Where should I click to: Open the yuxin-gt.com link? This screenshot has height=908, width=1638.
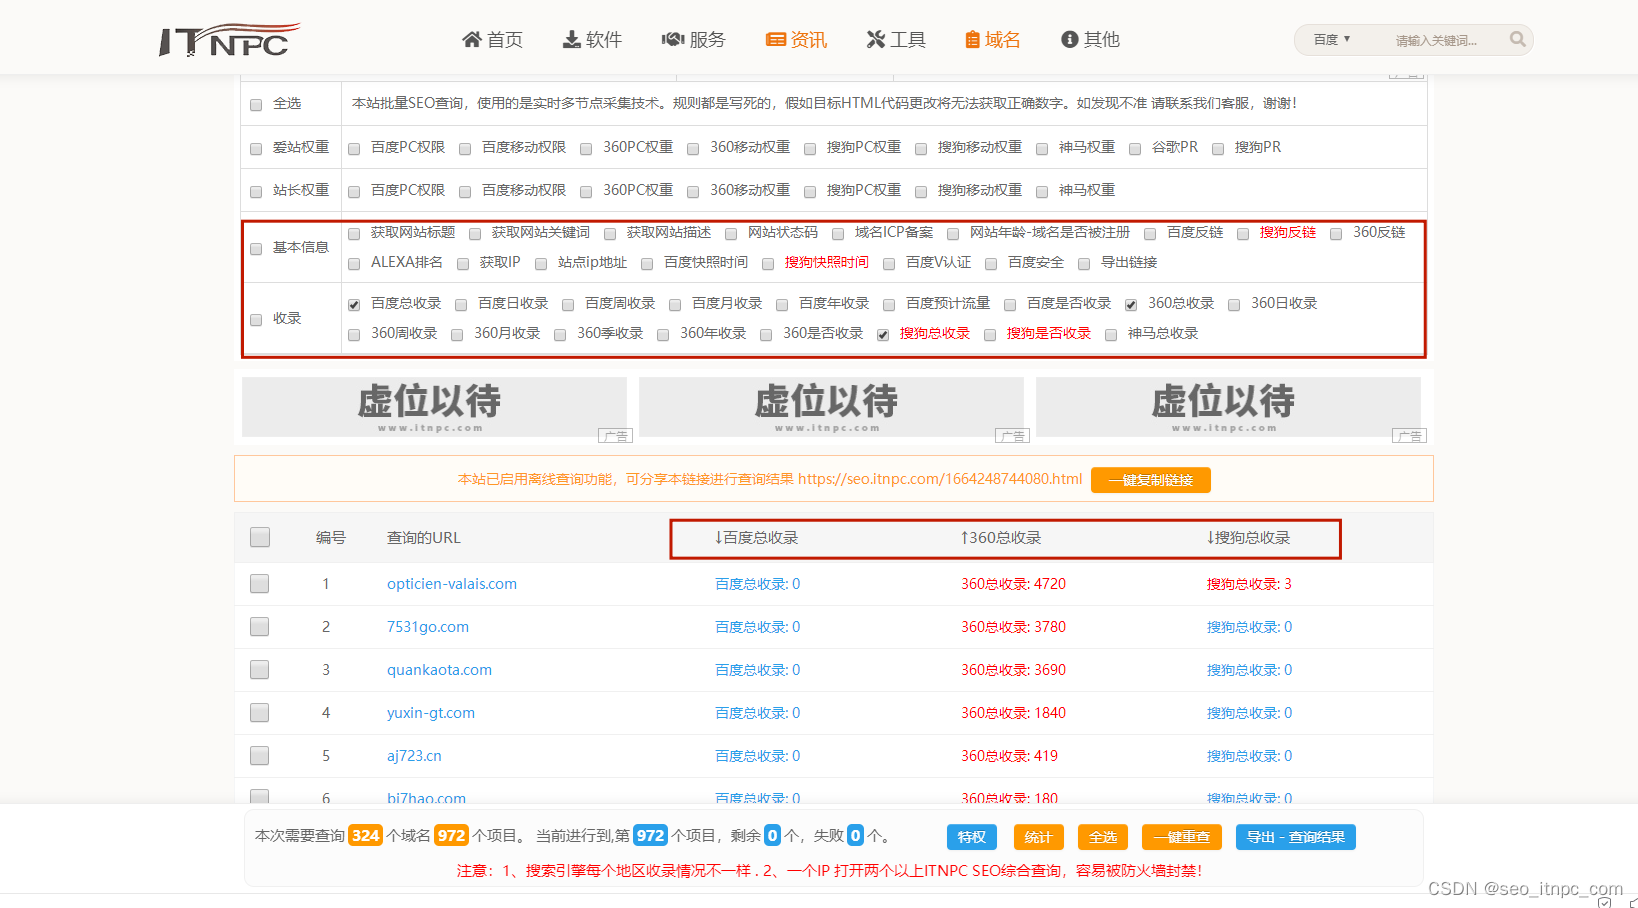pos(431,713)
